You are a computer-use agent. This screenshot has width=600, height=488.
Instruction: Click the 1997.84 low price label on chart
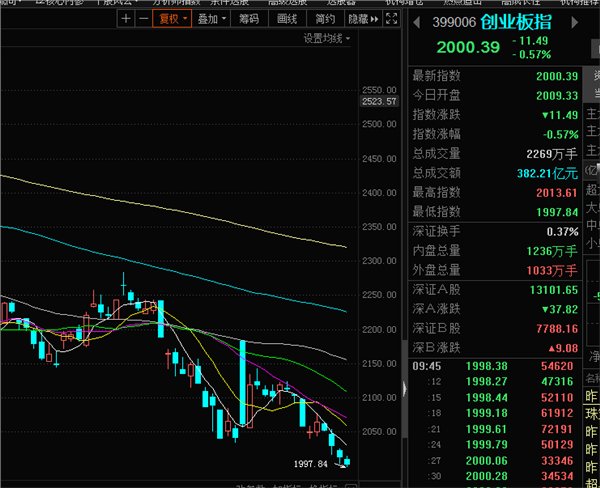point(312,464)
